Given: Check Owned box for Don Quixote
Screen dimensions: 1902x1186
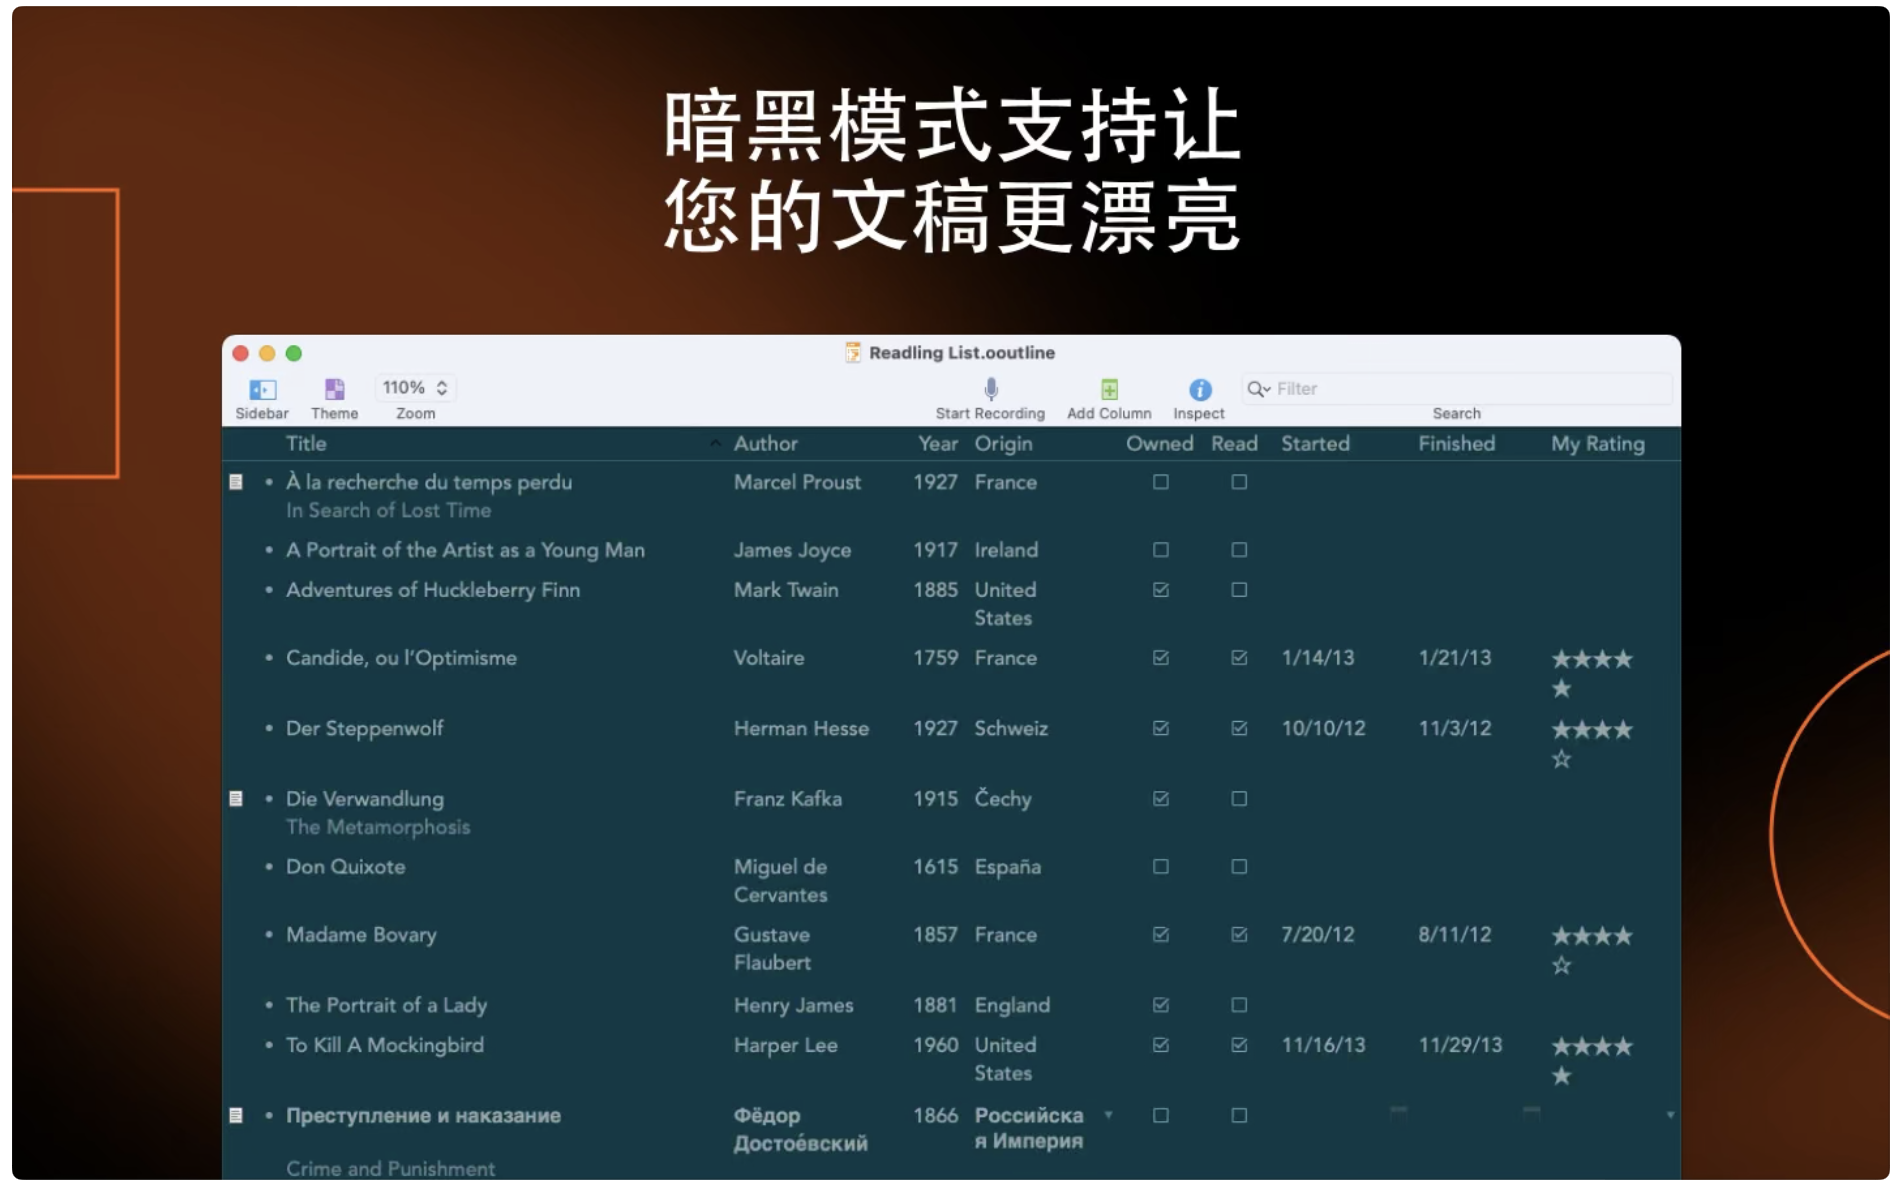Looking at the screenshot, I should tap(1160, 867).
